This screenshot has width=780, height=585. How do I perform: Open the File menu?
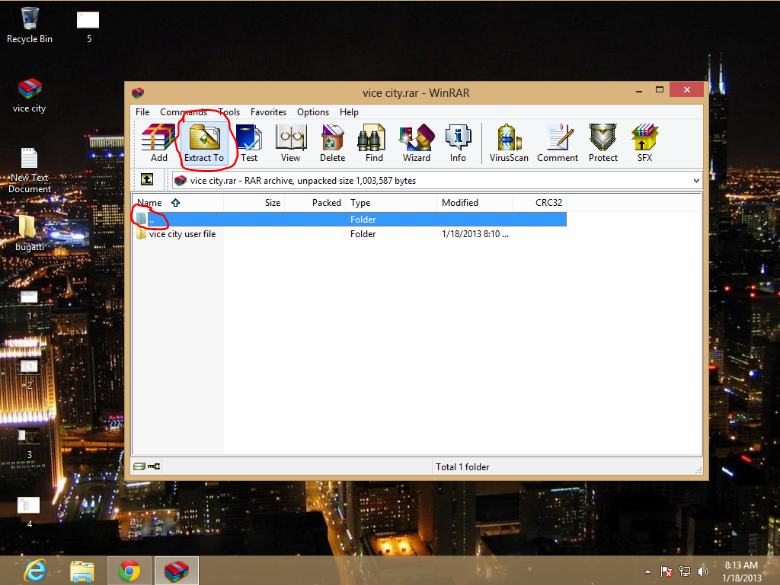click(x=142, y=112)
